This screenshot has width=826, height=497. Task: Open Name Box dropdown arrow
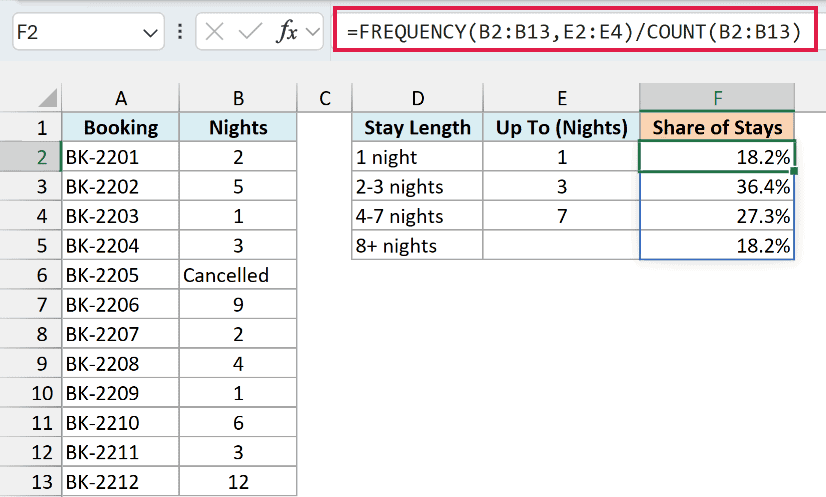click(150, 33)
